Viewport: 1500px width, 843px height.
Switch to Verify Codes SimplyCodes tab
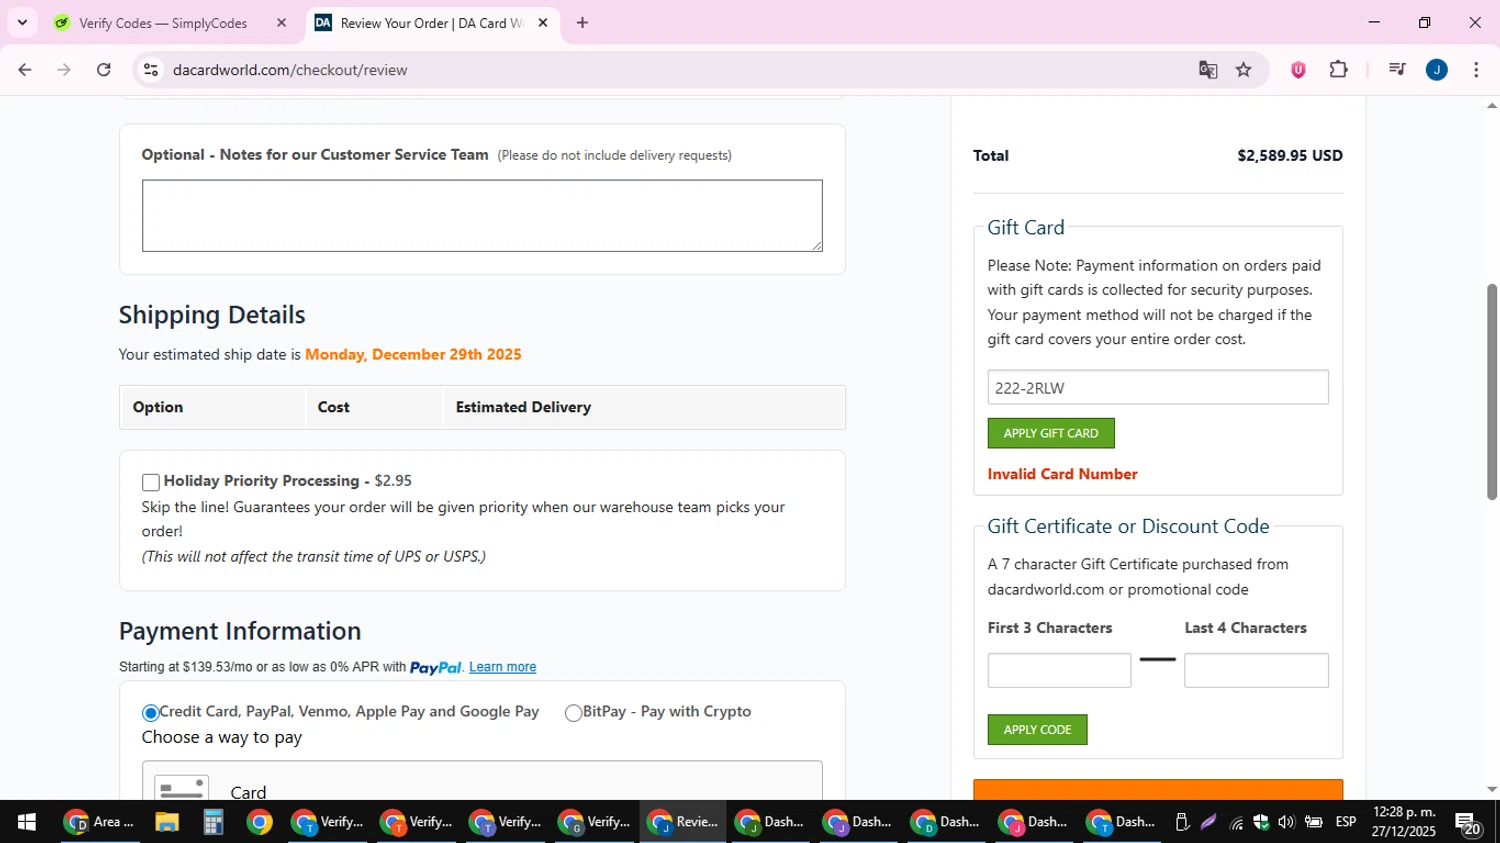click(163, 23)
